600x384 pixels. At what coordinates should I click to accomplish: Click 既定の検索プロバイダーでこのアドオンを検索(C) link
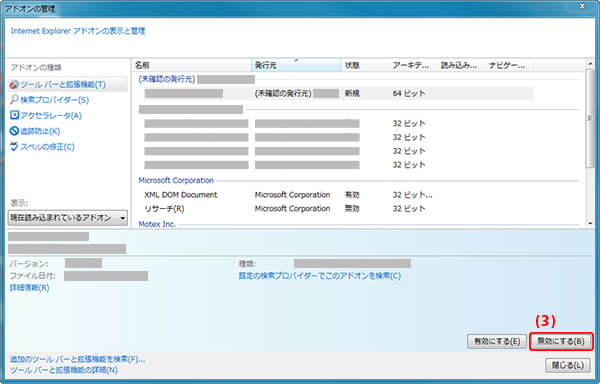[320, 275]
